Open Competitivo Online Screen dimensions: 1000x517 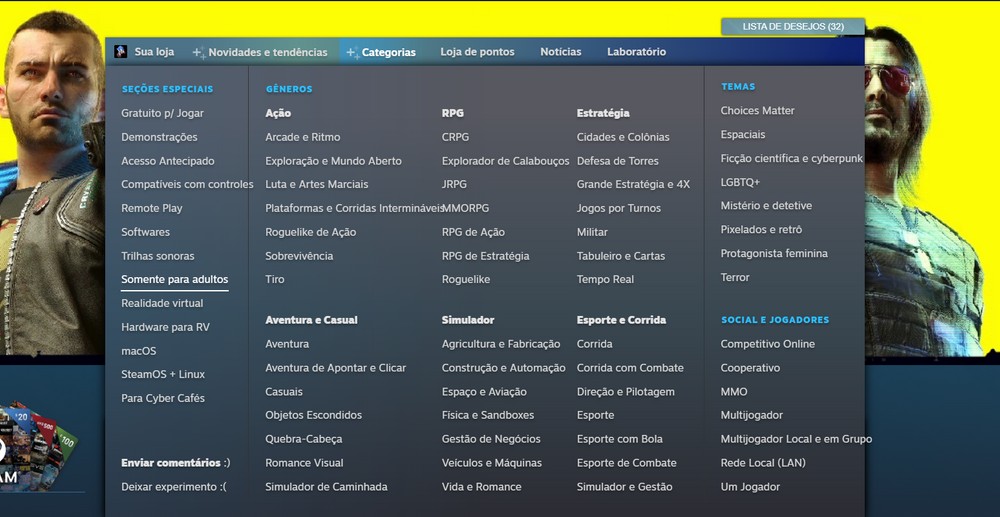click(x=768, y=344)
